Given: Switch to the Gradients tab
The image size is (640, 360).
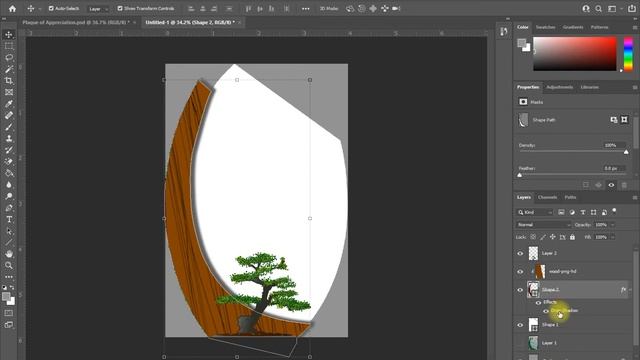Looking at the screenshot, I should pyautogui.click(x=573, y=27).
